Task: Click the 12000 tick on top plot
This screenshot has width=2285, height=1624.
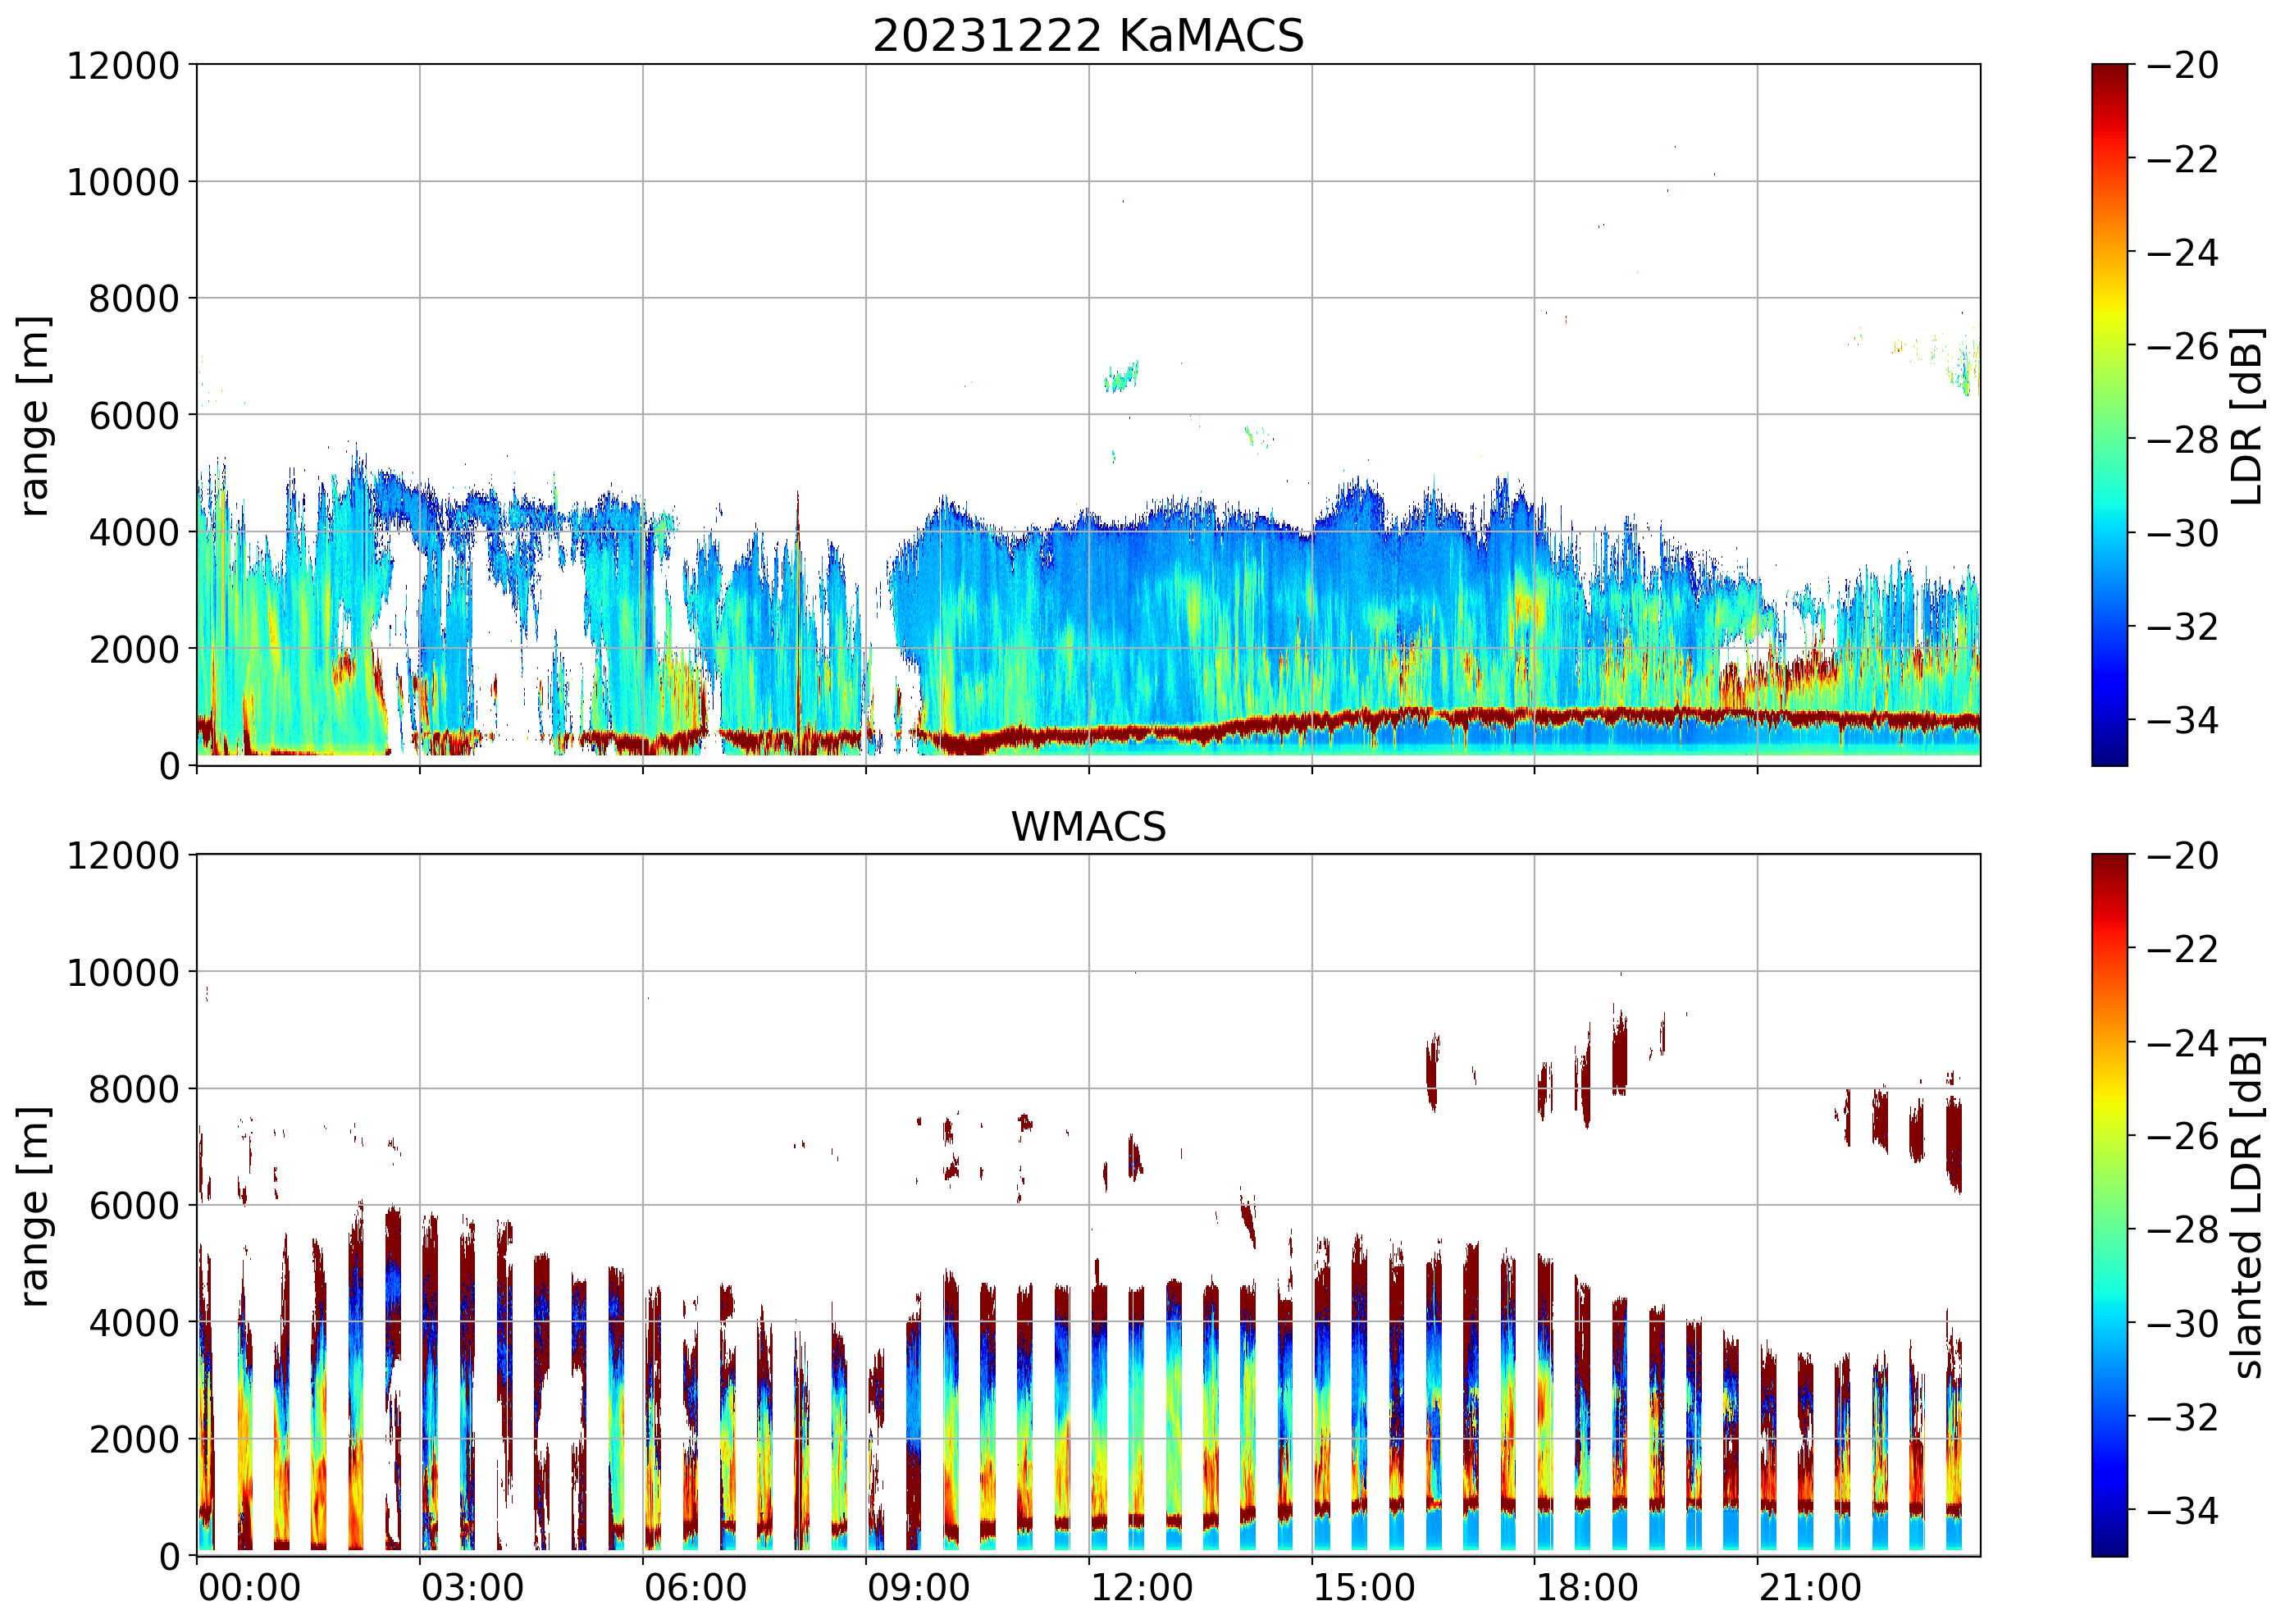Action: (x=123, y=66)
